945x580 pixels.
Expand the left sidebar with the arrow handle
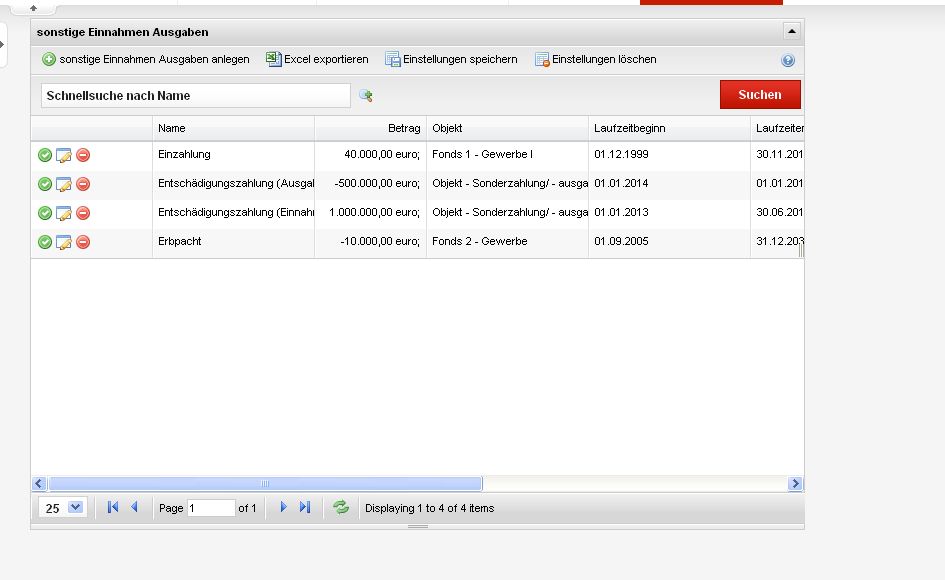[x=3, y=45]
